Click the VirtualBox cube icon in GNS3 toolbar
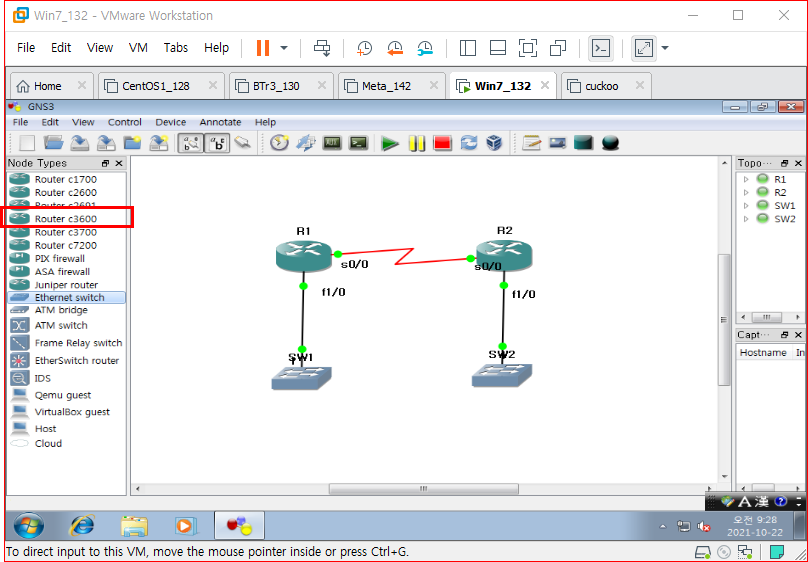Screen dimensions: 808x562 494,143
